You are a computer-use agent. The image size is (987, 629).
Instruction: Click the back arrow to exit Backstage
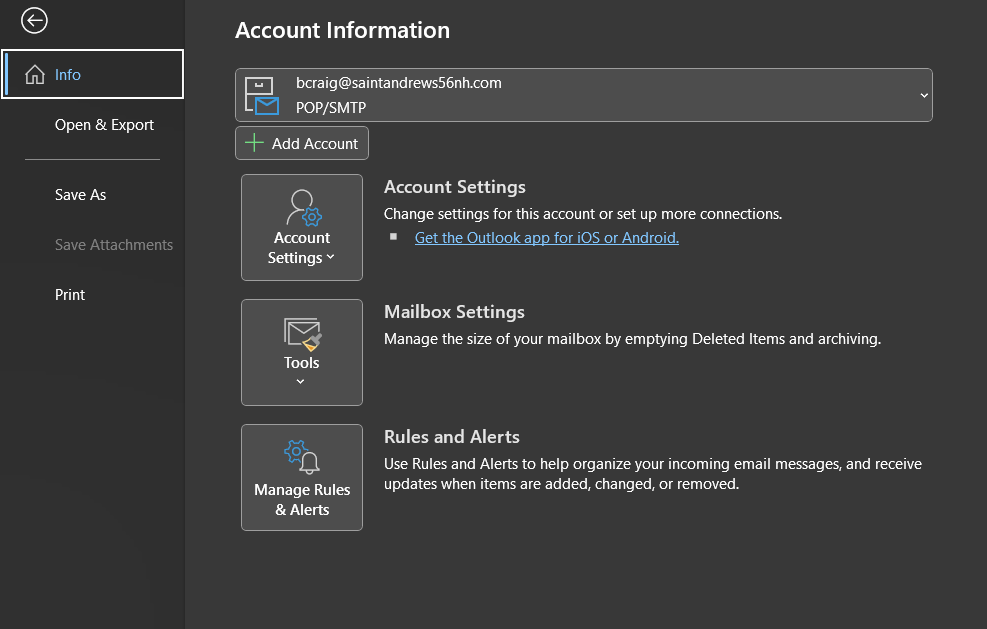pyautogui.click(x=34, y=20)
